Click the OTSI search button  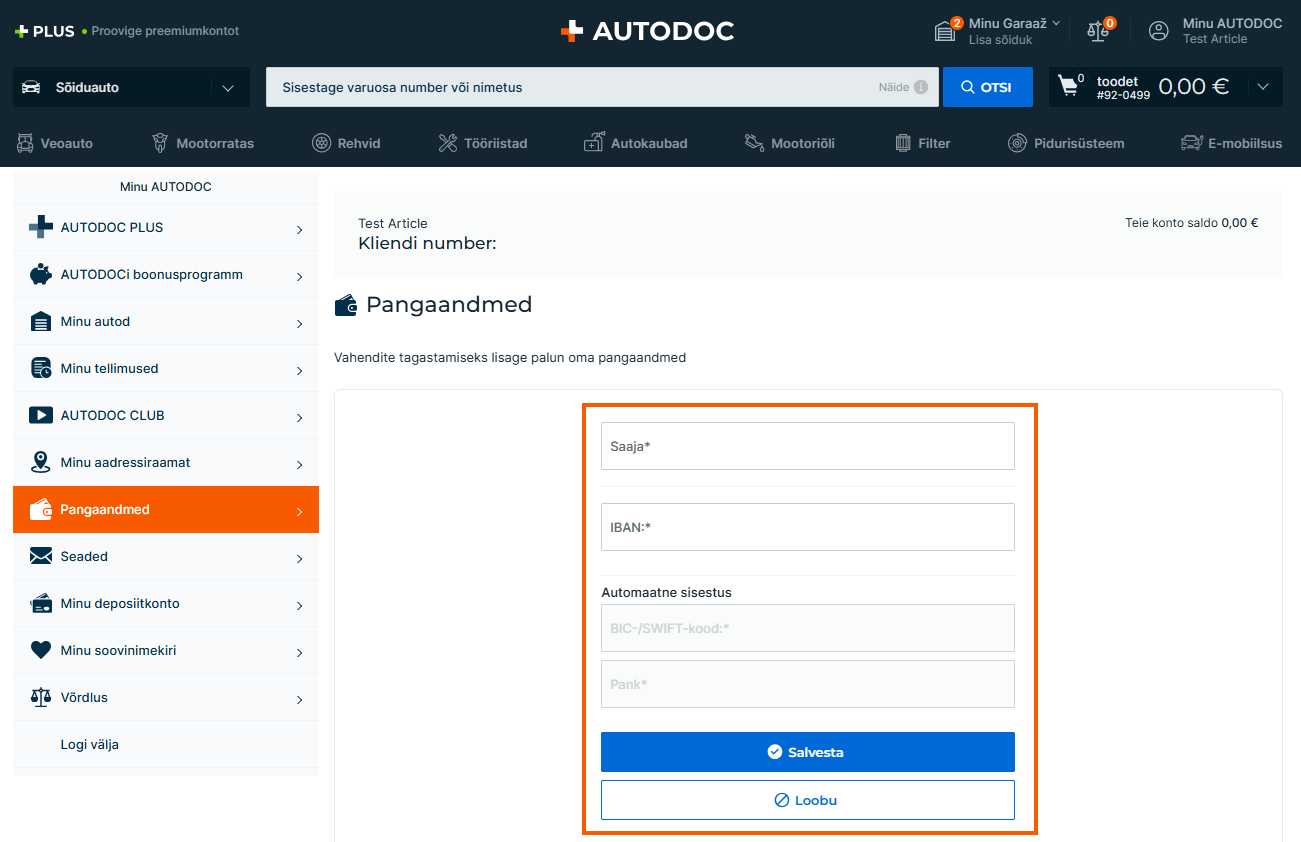coord(987,87)
